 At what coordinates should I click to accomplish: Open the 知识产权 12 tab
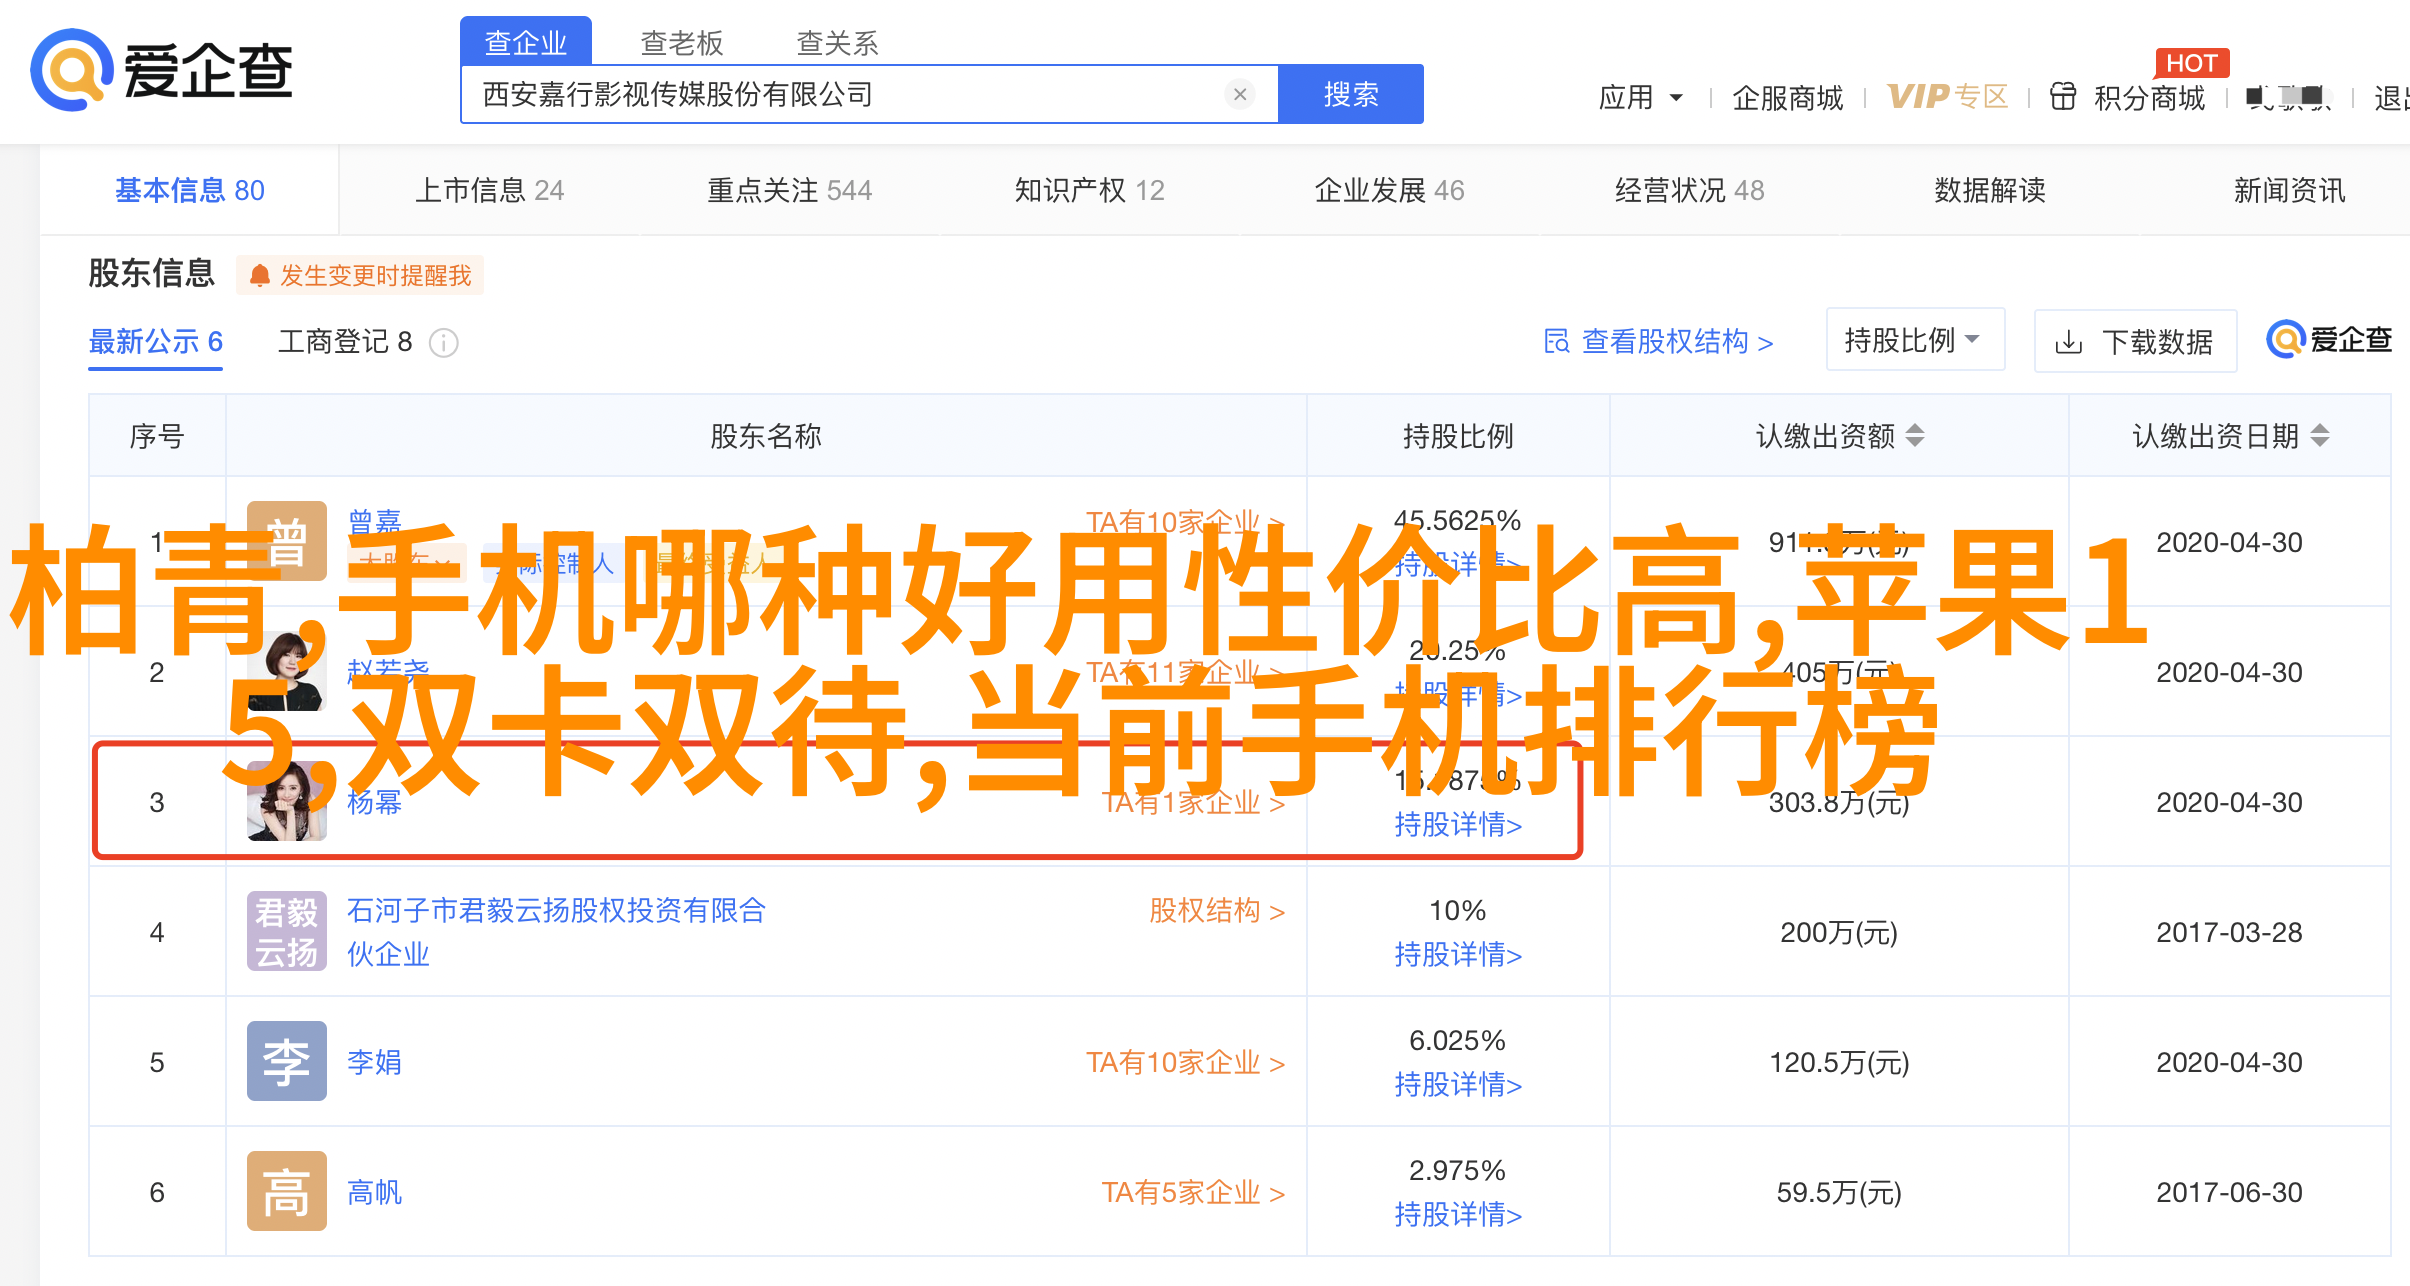click(x=1090, y=190)
